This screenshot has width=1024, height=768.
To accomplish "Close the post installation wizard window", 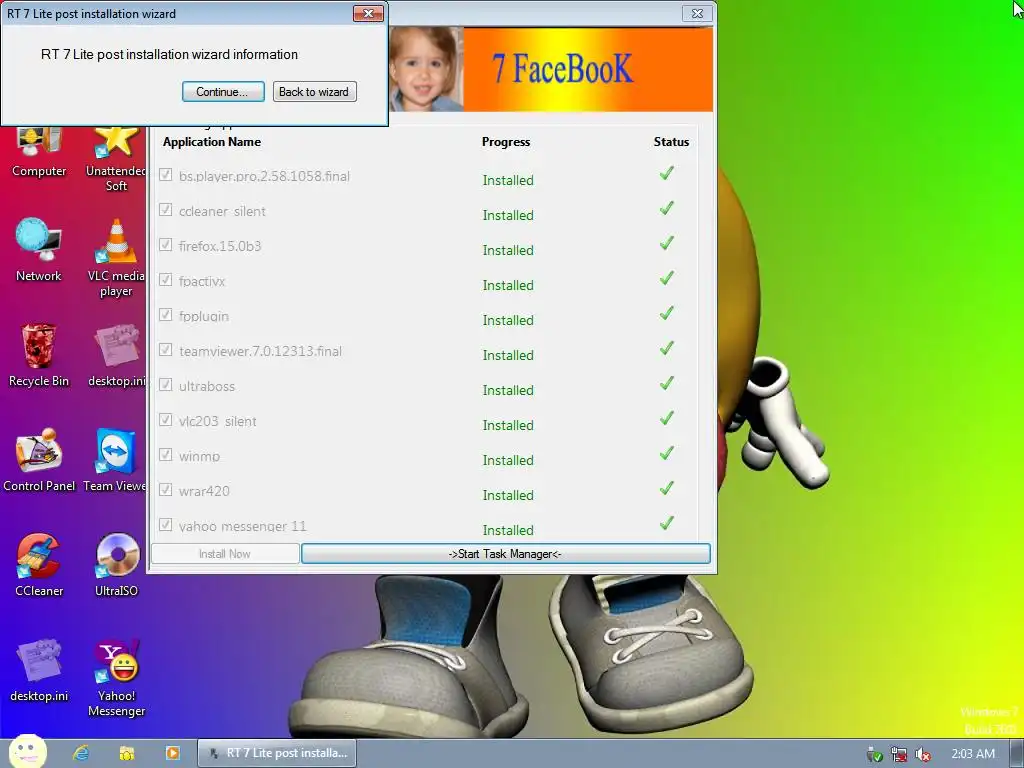I will coord(697,13).
